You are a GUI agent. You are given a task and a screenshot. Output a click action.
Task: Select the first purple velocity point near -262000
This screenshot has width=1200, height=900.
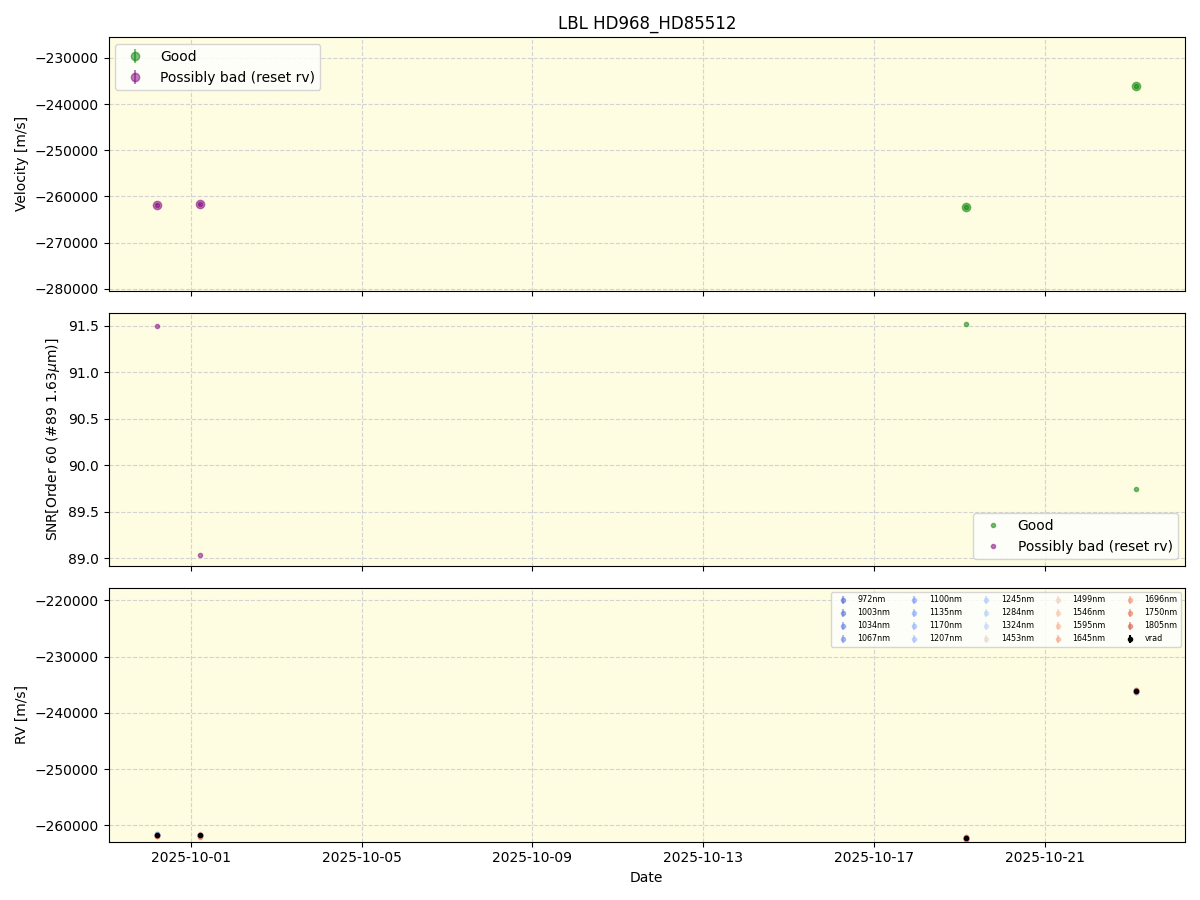[x=157, y=205]
